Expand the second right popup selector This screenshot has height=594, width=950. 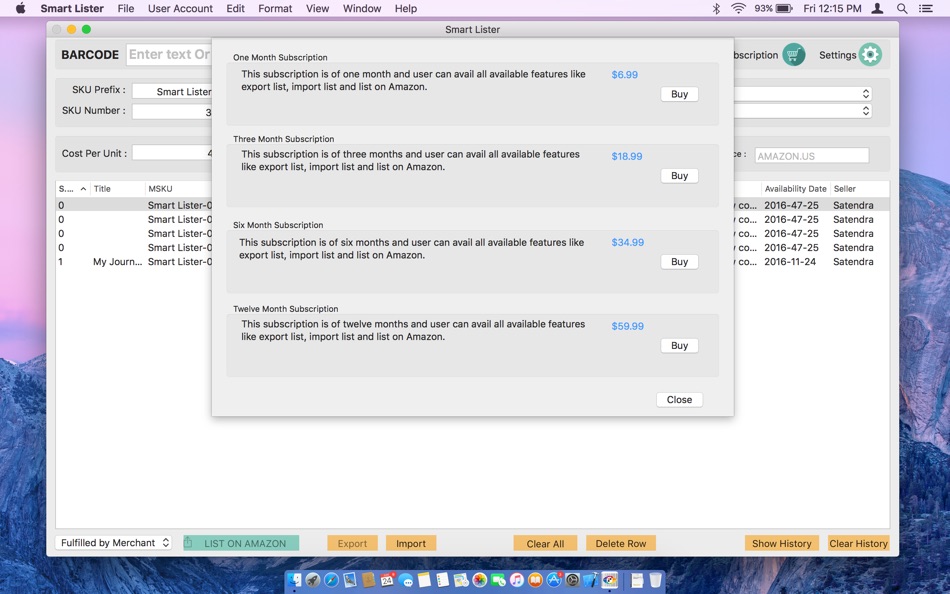(x=803, y=111)
